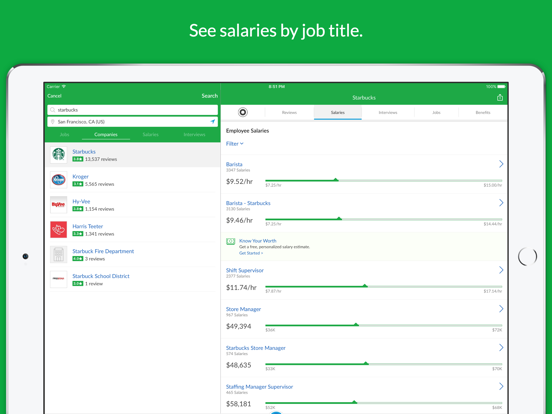Tap the share icon beside Starbucks title
Viewport: 552px width, 414px height.
tap(500, 98)
